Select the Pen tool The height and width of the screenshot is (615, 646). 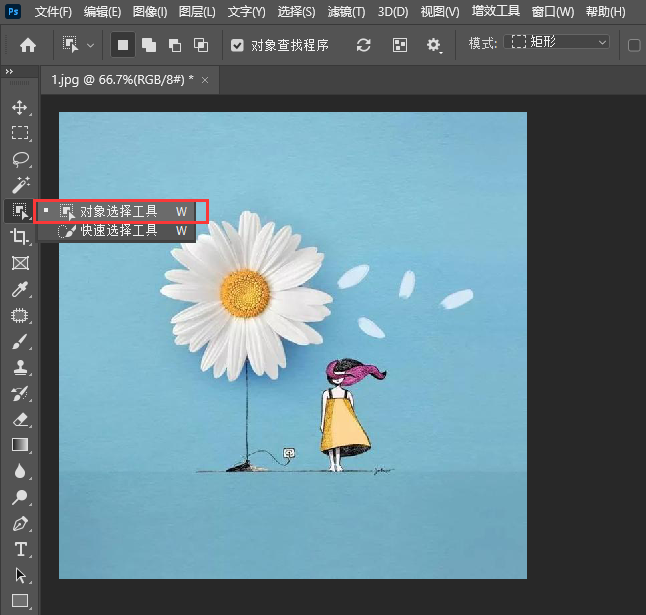20,524
